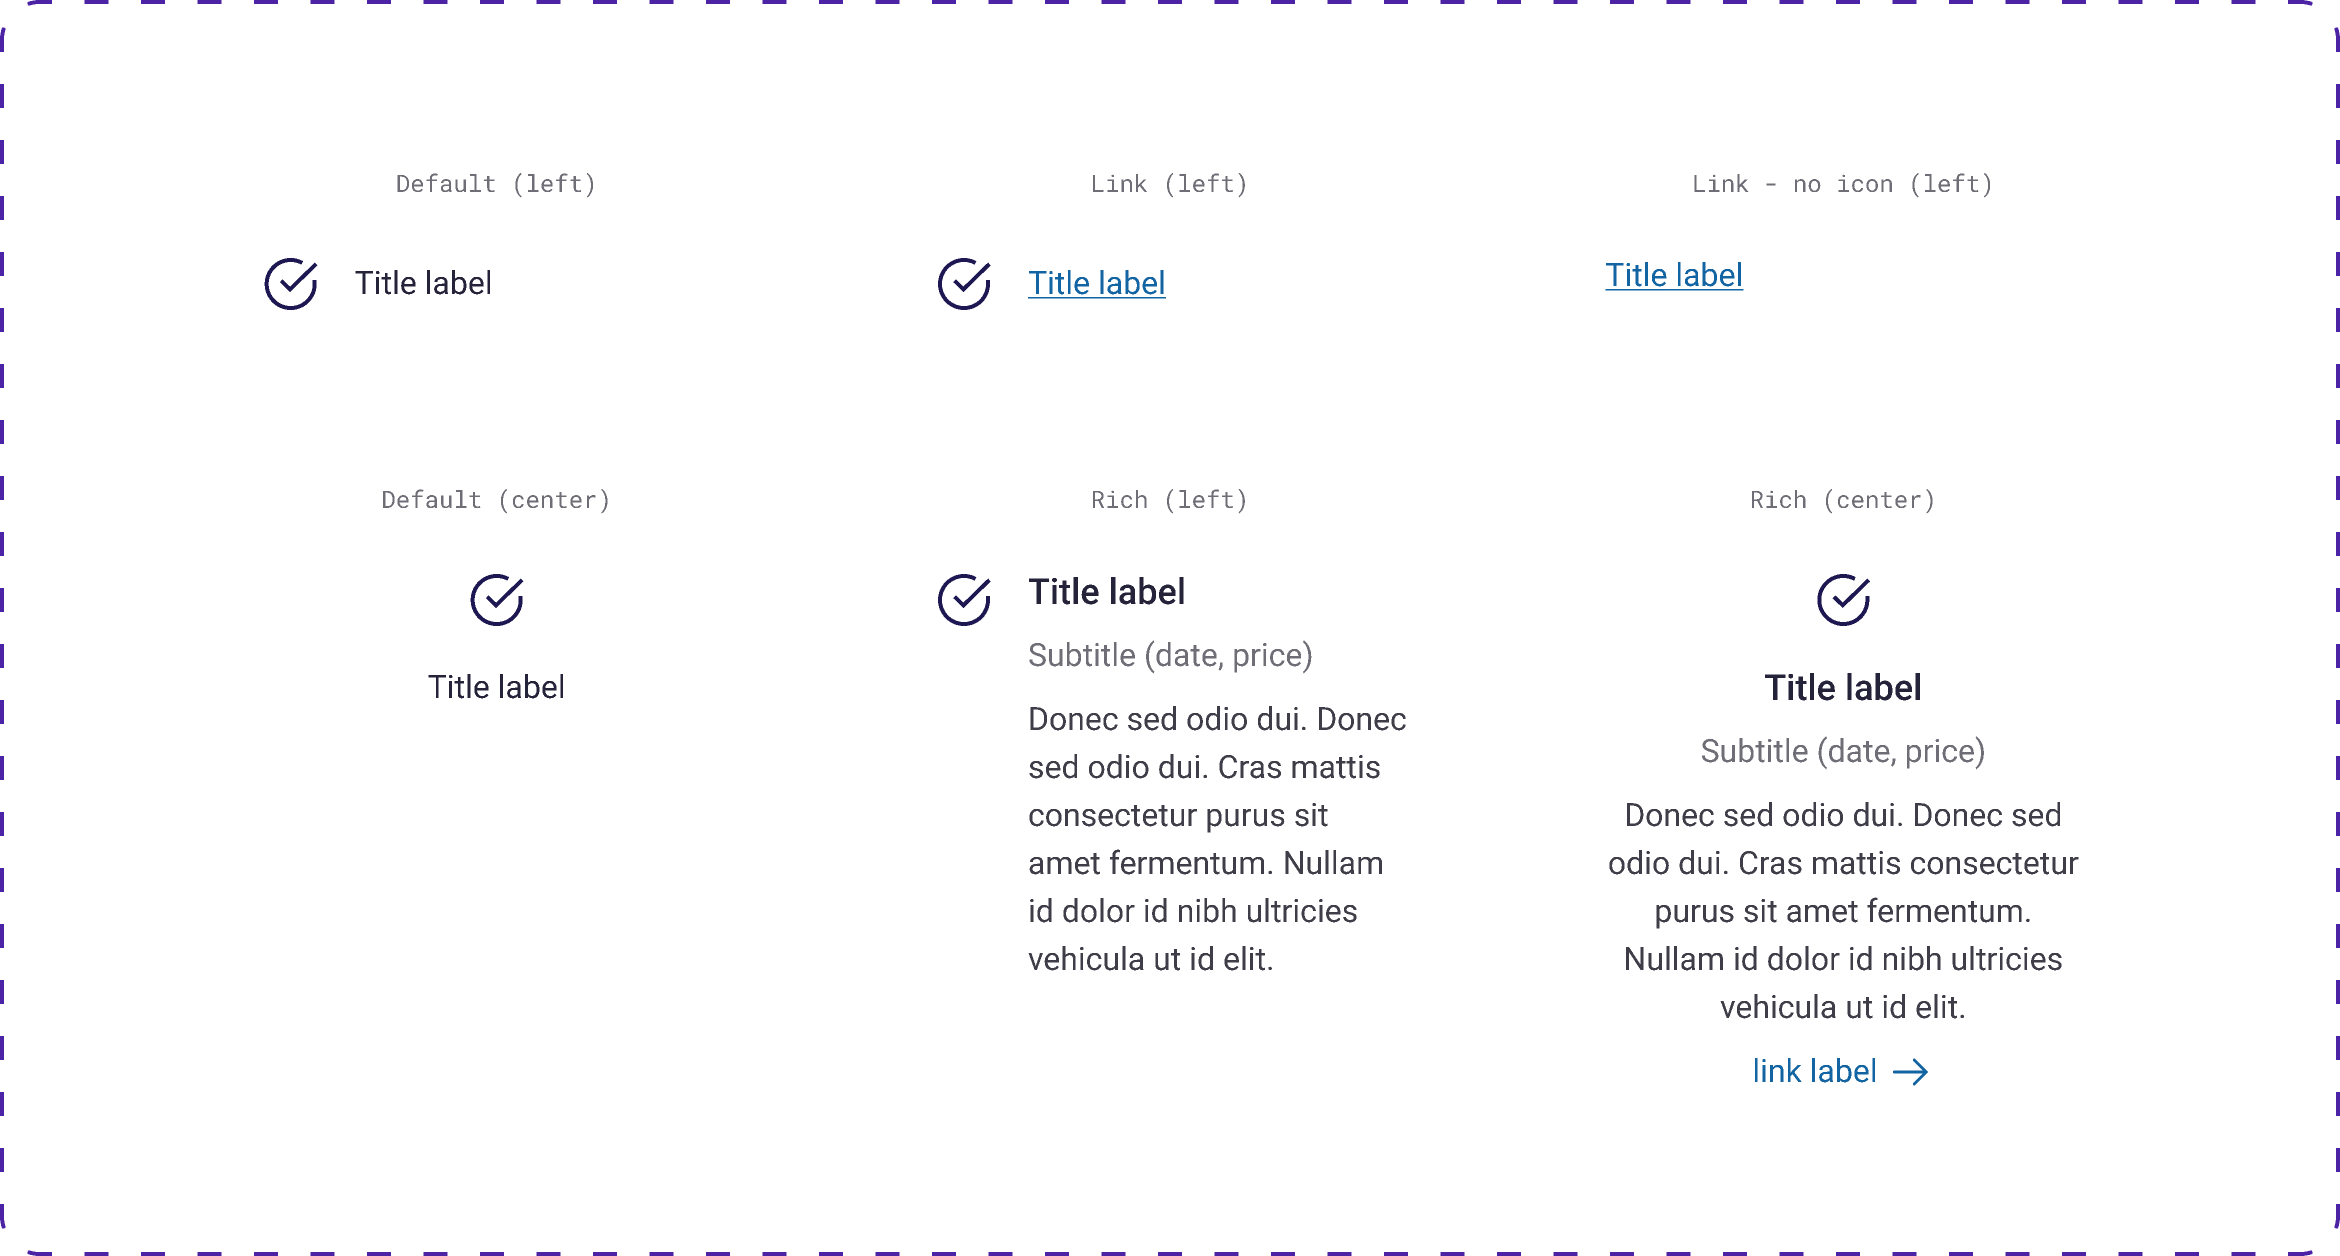Screen dimensions: 2340x1256
Task: Open the Title label link without icon
Action: click(1674, 274)
